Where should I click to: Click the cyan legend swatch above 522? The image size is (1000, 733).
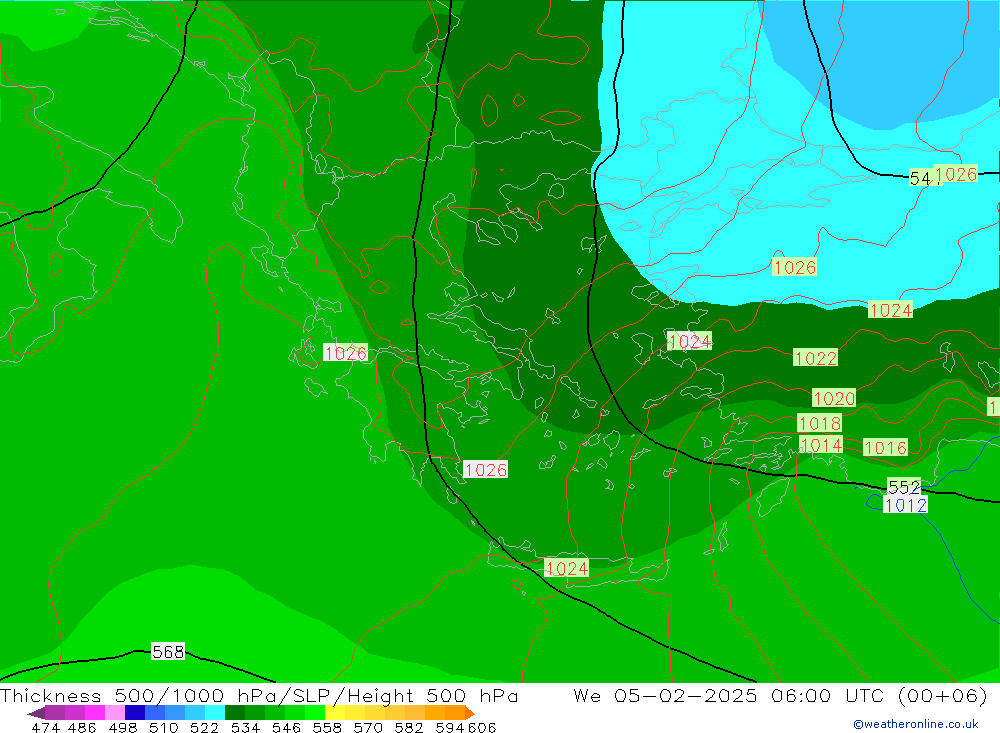[x=215, y=713]
